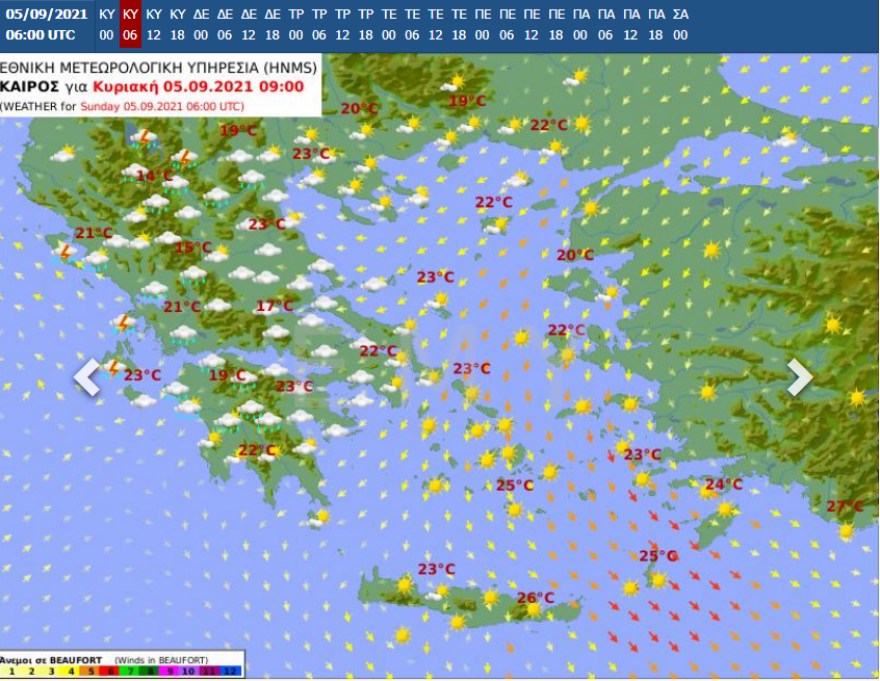This screenshot has height=681, width=880.
Task: Click the thunderstorm icon left of western 23°C
Action: pos(114,368)
